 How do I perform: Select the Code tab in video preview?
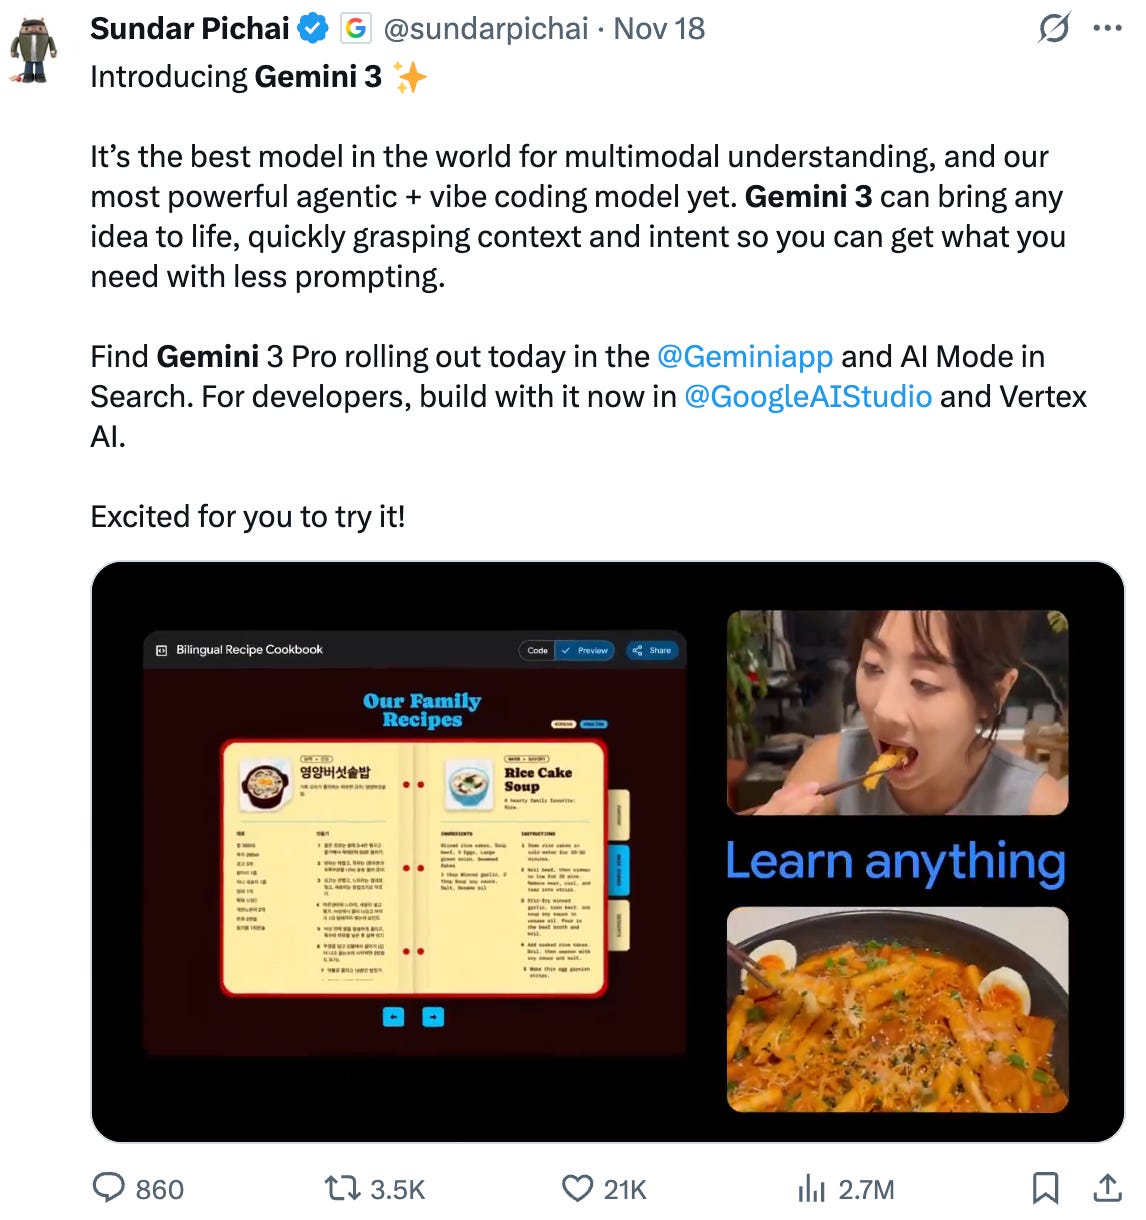click(537, 650)
